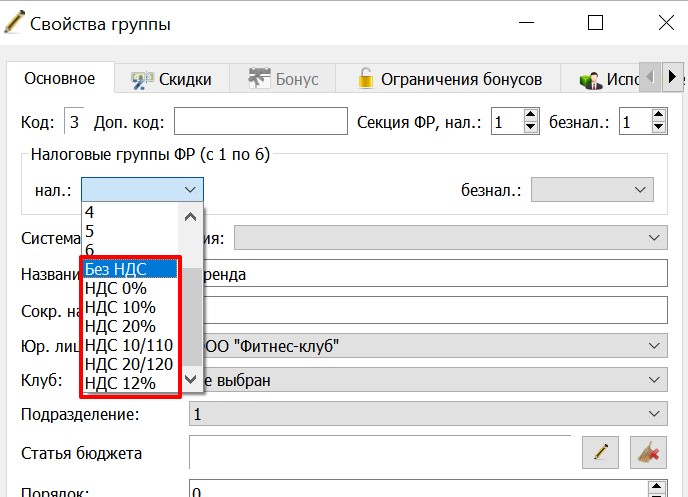Open the Система налогообложения dropdown

click(x=451, y=237)
